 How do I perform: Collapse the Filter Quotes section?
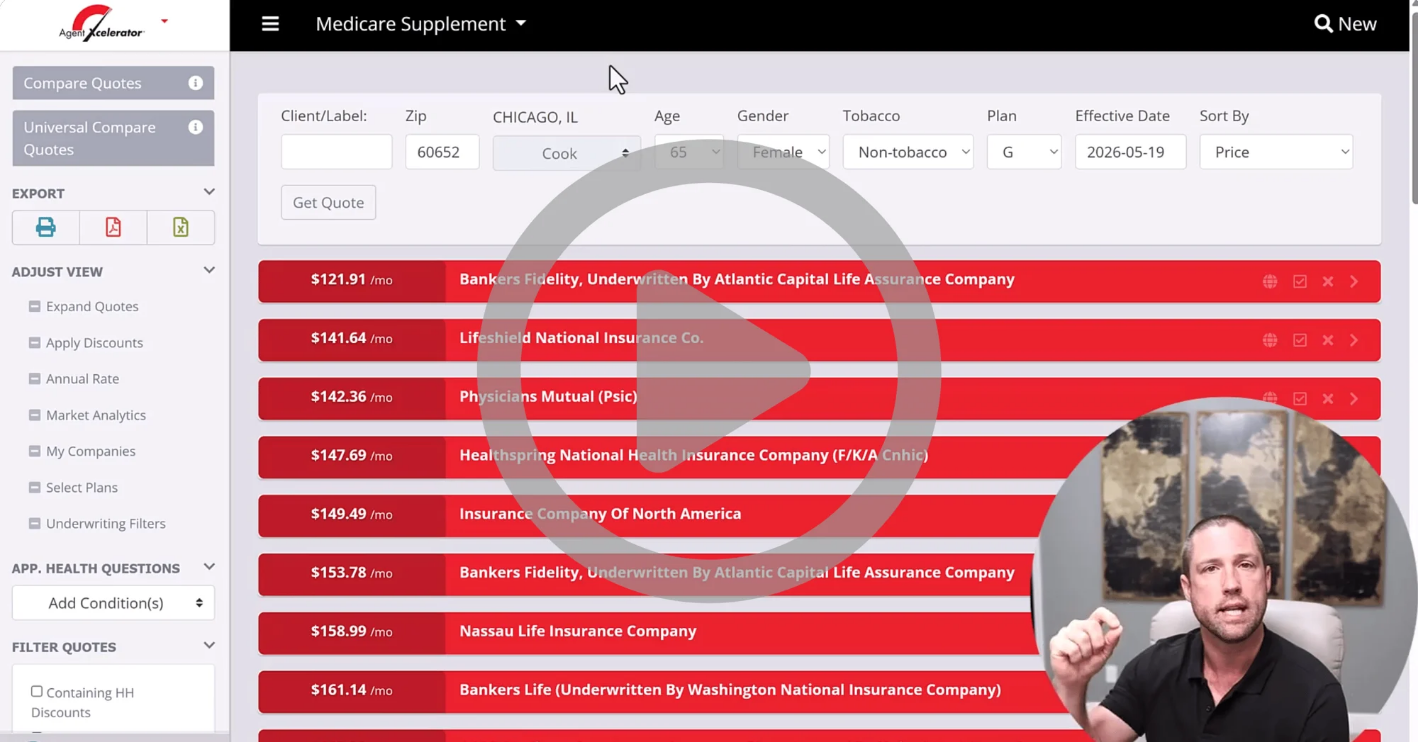coord(209,646)
